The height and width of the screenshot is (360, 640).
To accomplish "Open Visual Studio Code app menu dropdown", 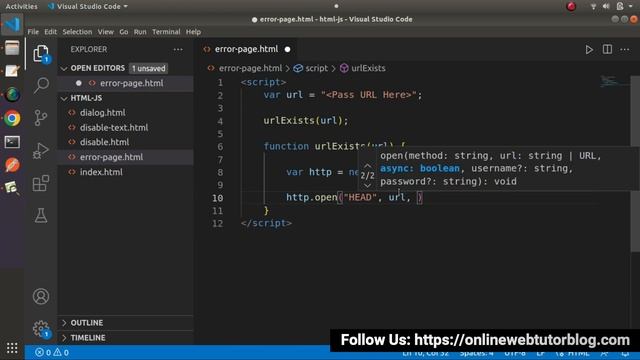I will (88, 6).
